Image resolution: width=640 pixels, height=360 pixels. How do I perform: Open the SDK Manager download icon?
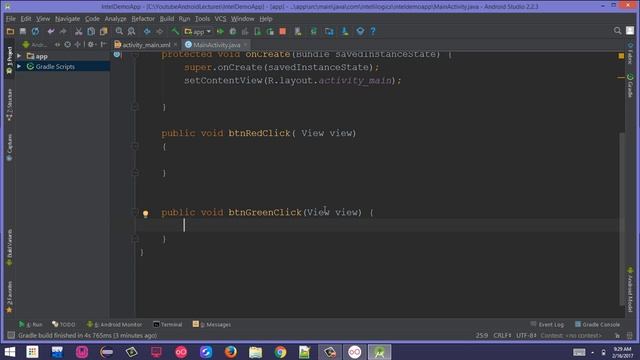point(345,31)
